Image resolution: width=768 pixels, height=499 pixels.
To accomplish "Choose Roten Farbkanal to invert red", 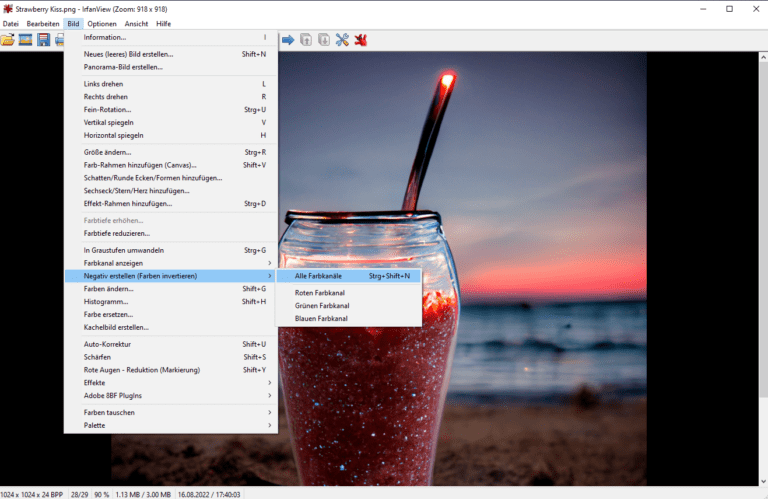I will click(322, 293).
